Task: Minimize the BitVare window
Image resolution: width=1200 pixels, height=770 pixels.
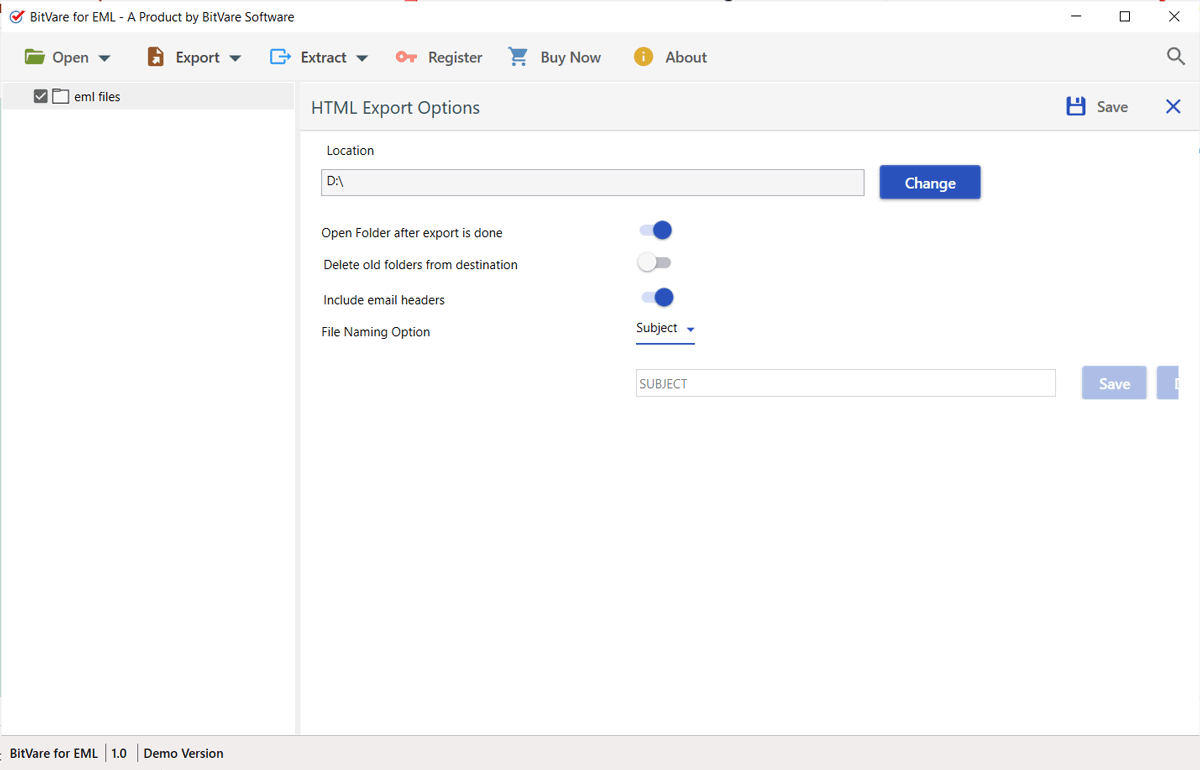Action: (x=1077, y=16)
